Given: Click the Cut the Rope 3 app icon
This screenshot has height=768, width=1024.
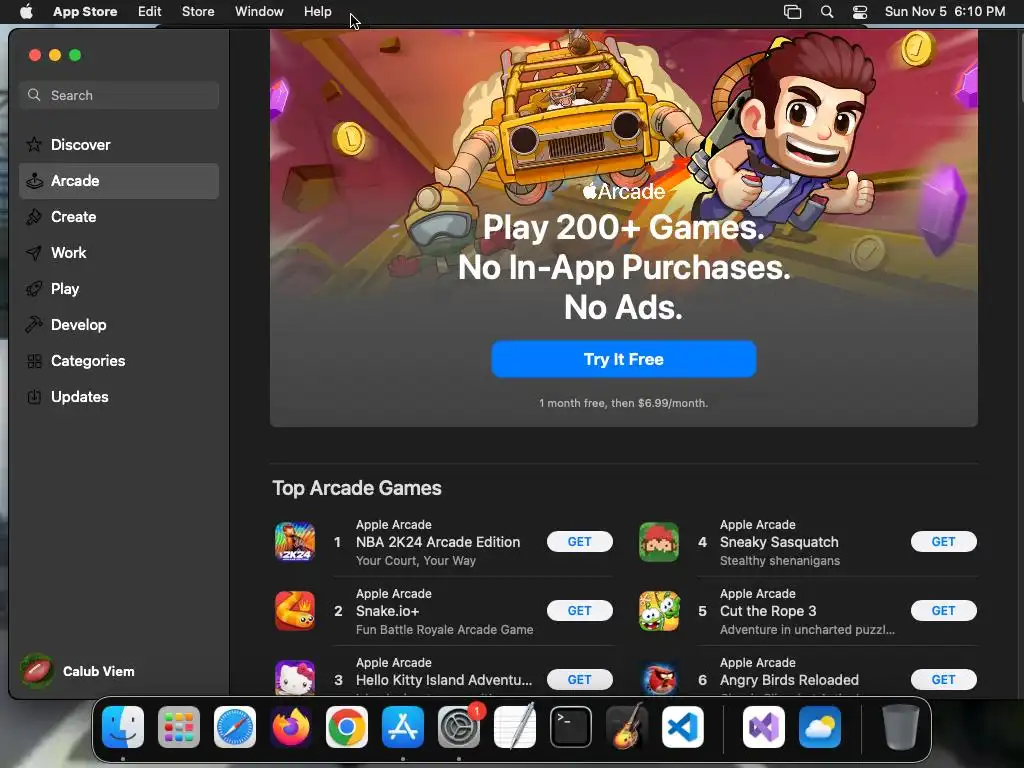Looking at the screenshot, I should (659, 611).
